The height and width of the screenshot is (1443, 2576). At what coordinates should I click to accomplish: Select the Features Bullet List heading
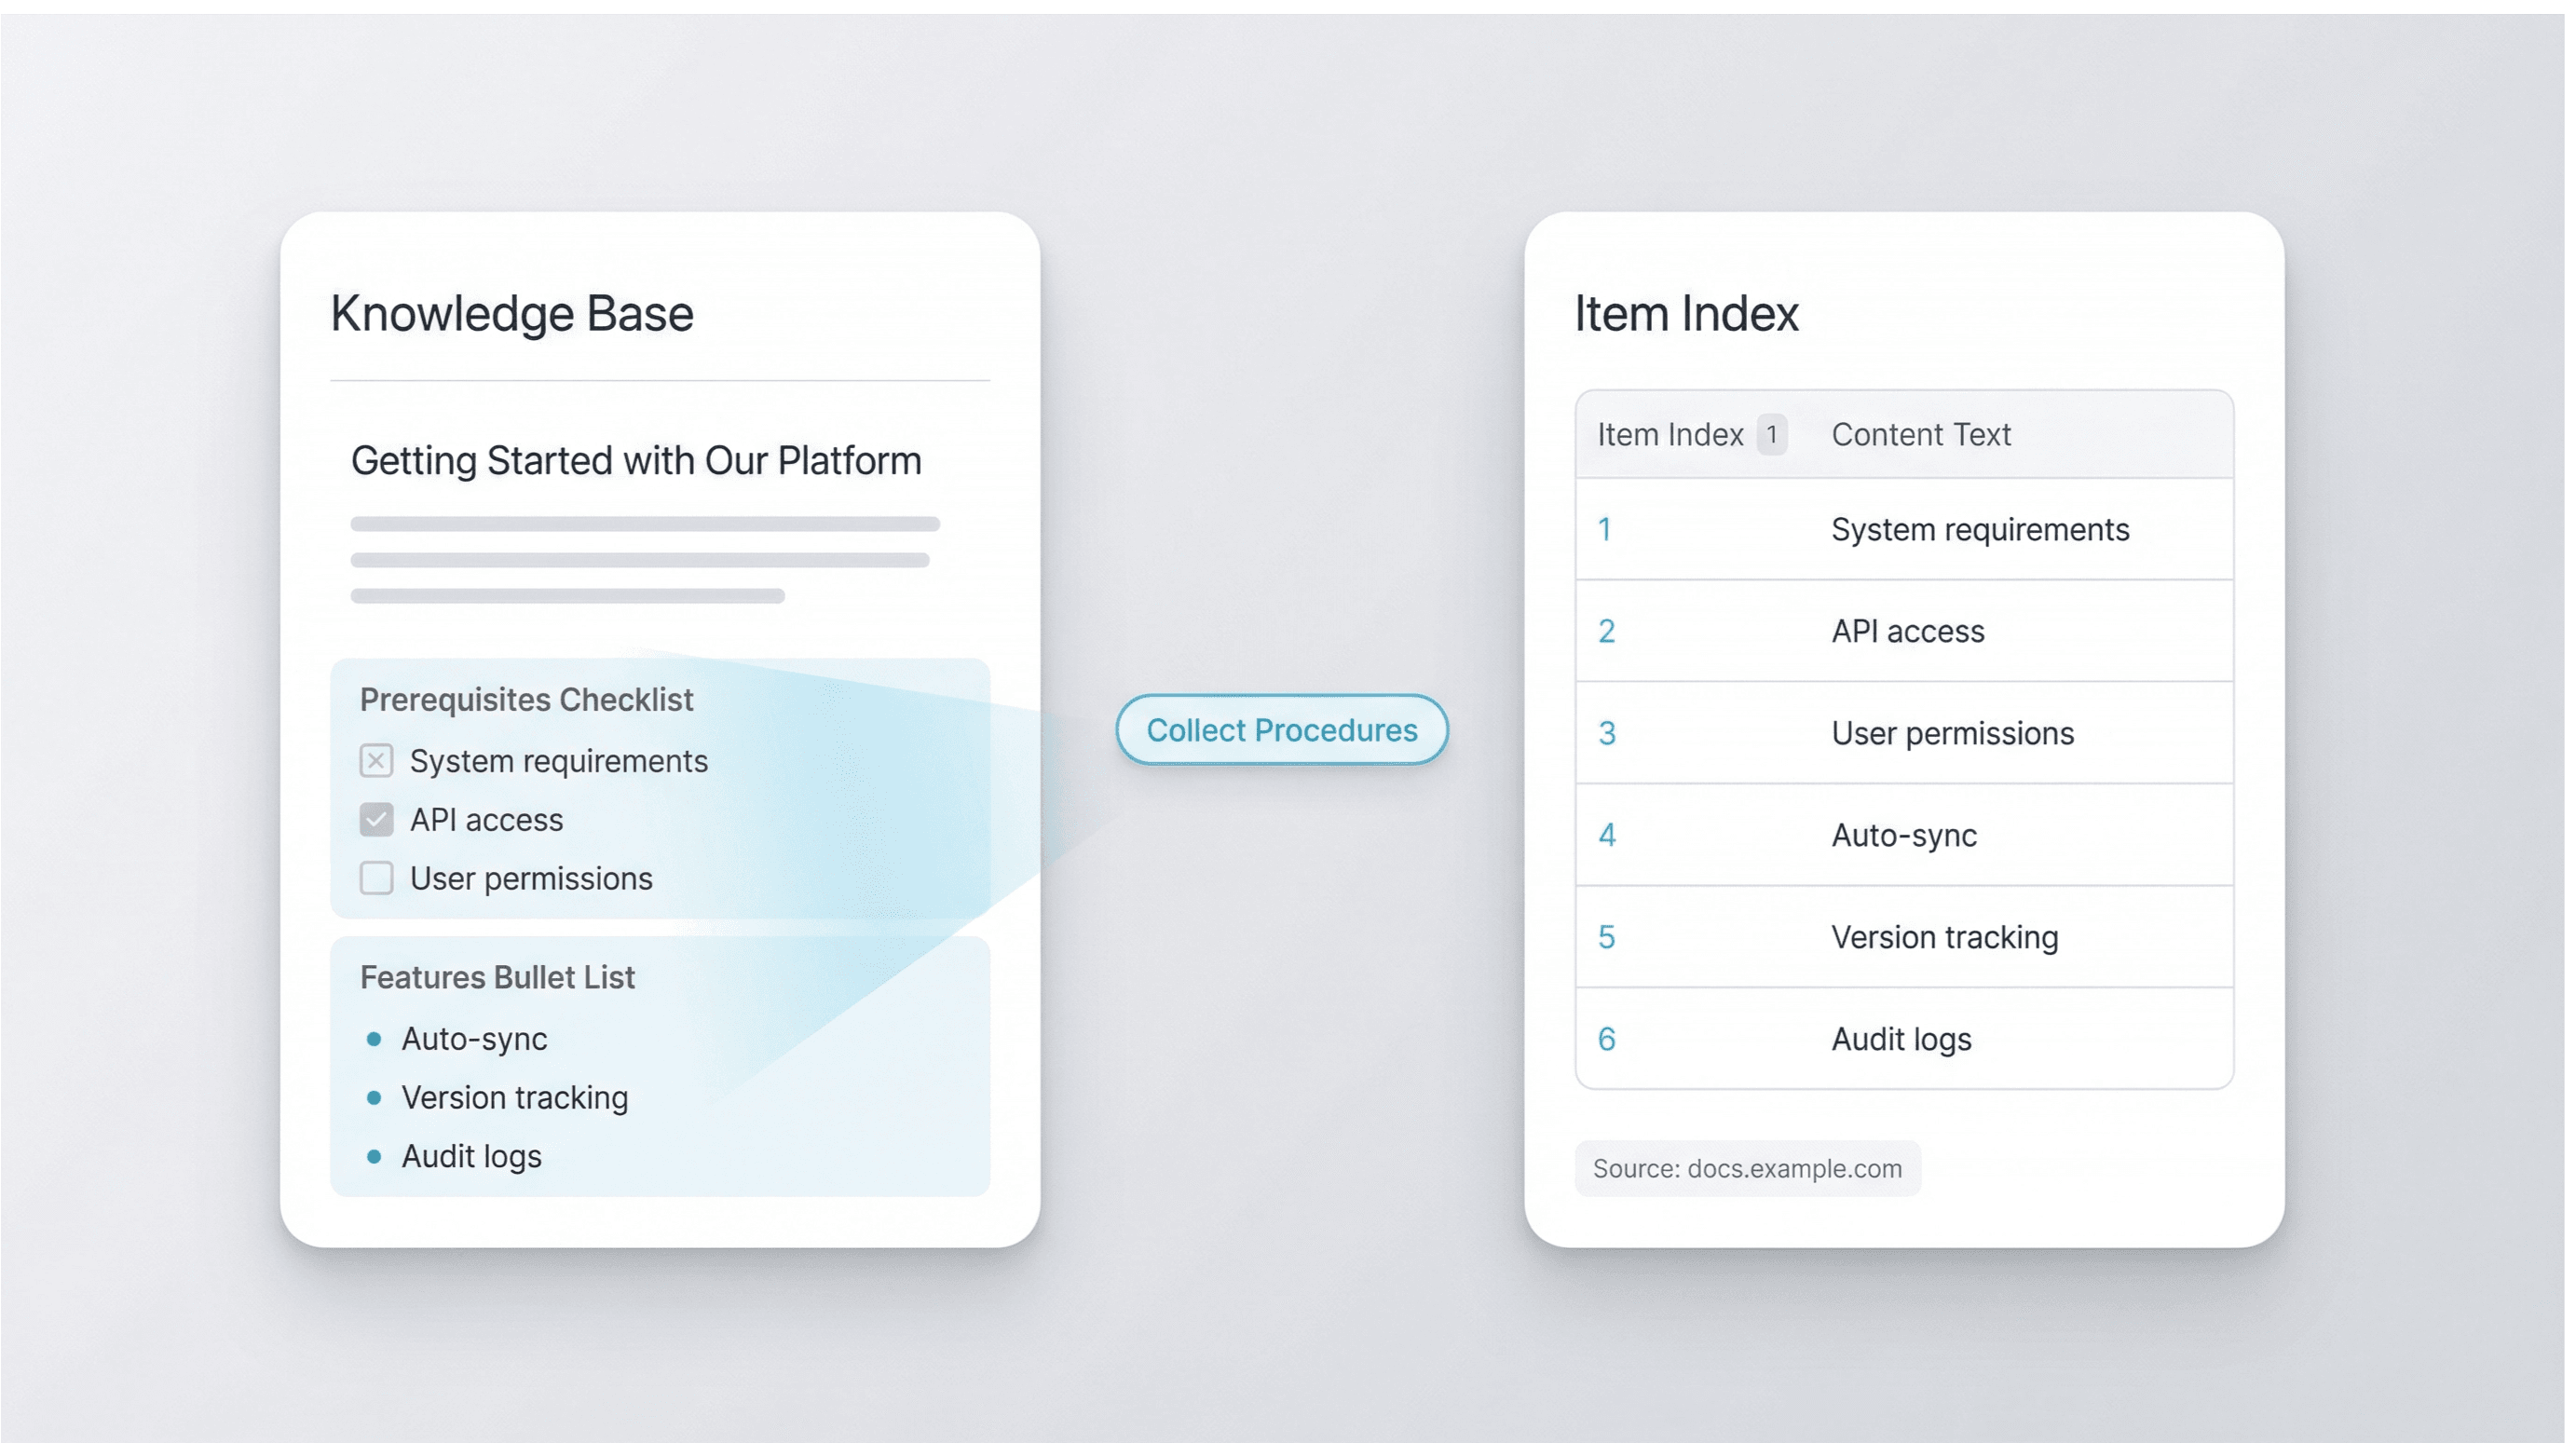click(497, 977)
